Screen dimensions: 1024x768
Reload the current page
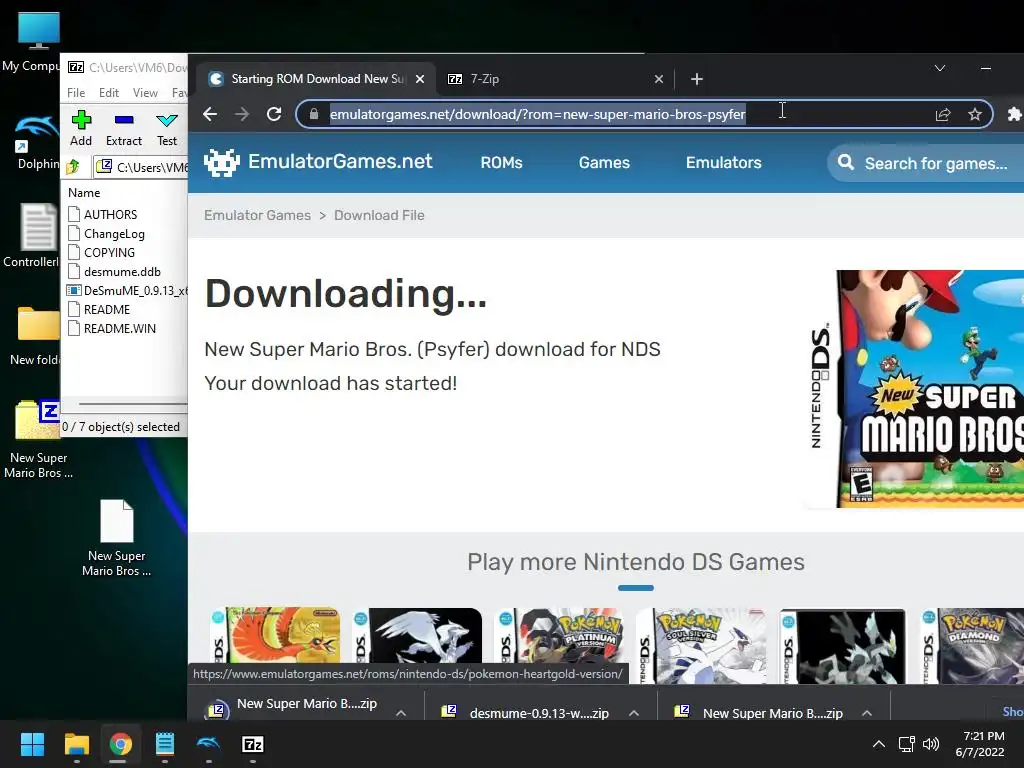(274, 114)
